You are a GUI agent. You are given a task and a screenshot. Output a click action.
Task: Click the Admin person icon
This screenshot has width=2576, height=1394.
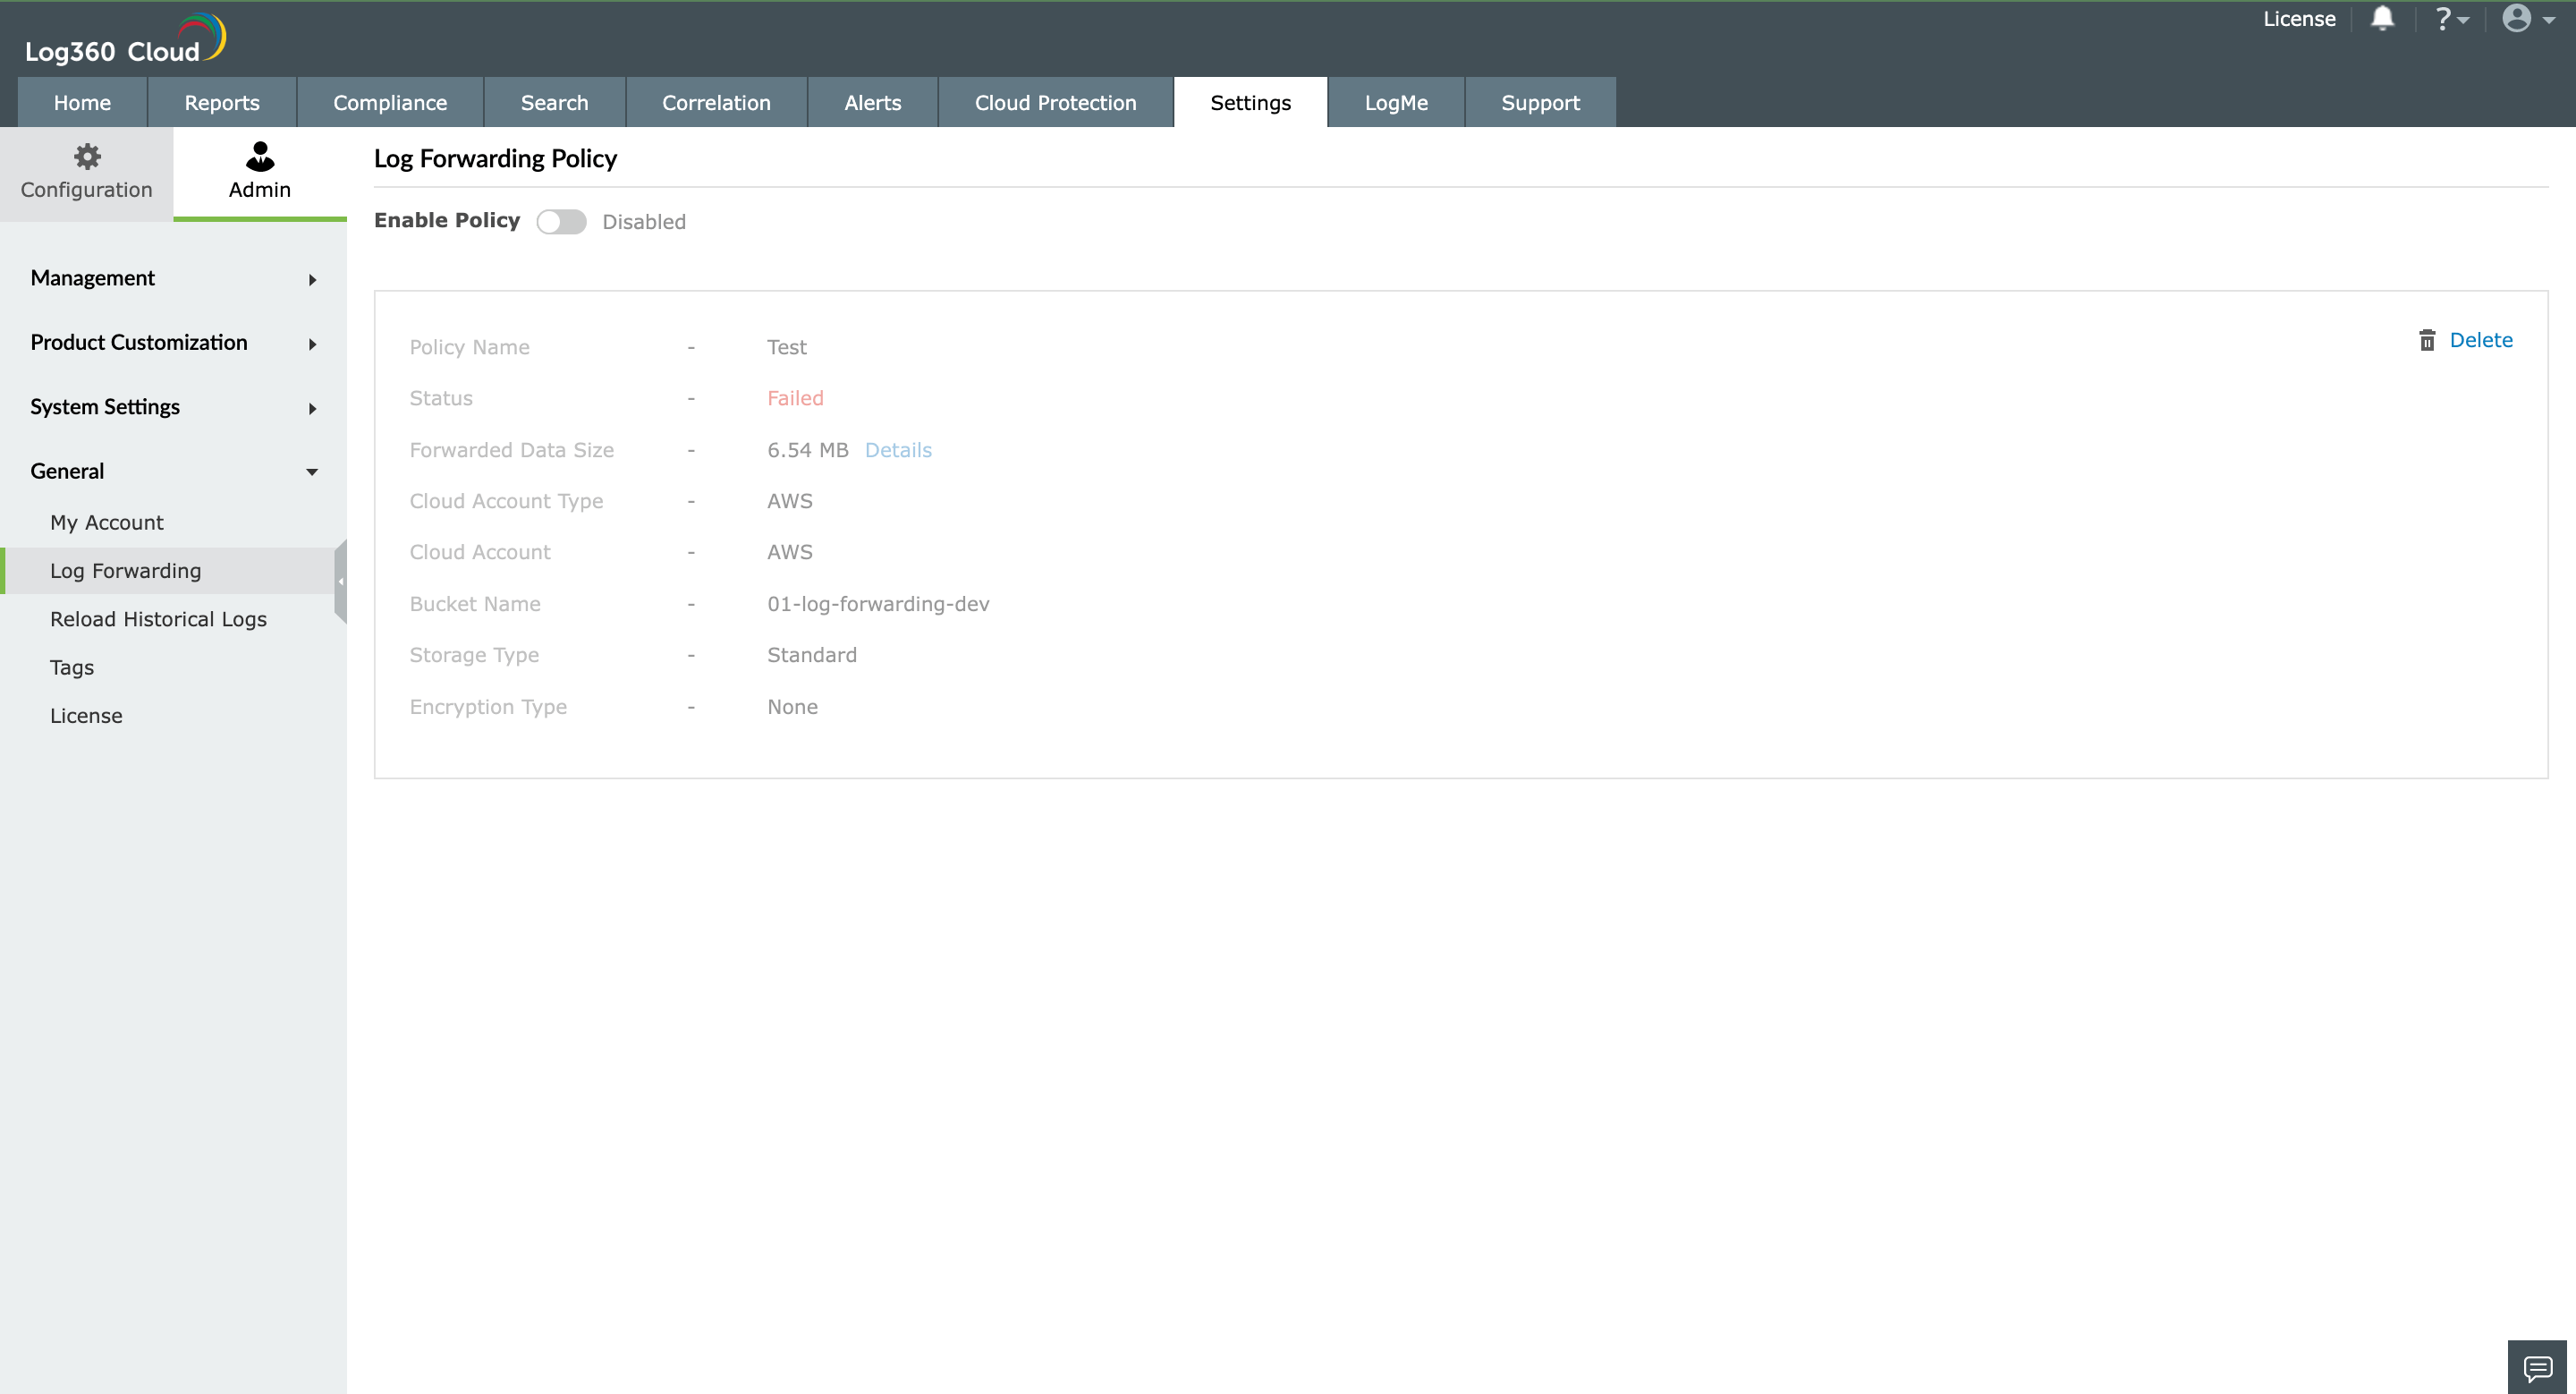pos(259,157)
